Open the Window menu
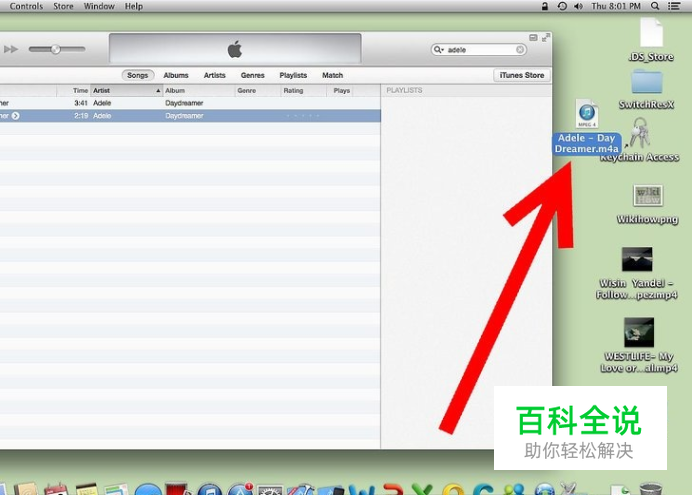 coord(99,6)
